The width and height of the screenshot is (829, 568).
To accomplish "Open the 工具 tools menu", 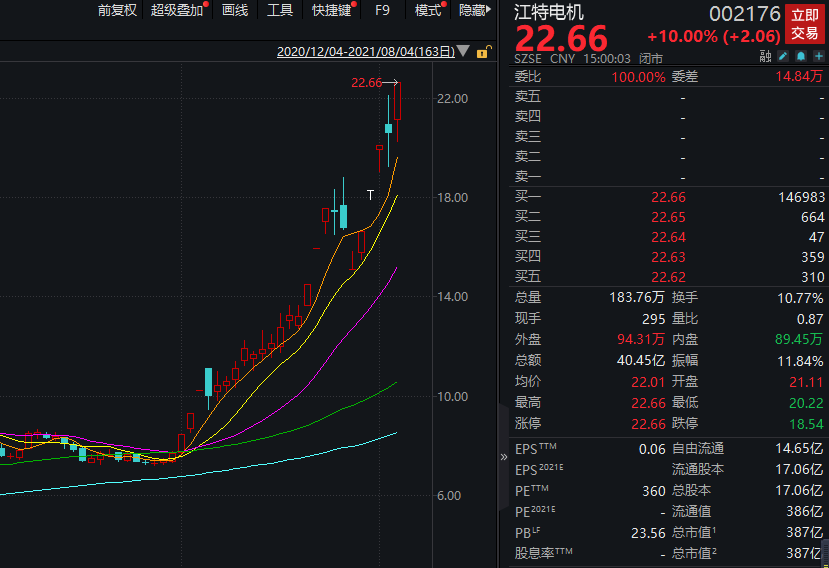I will tap(280, 10).
